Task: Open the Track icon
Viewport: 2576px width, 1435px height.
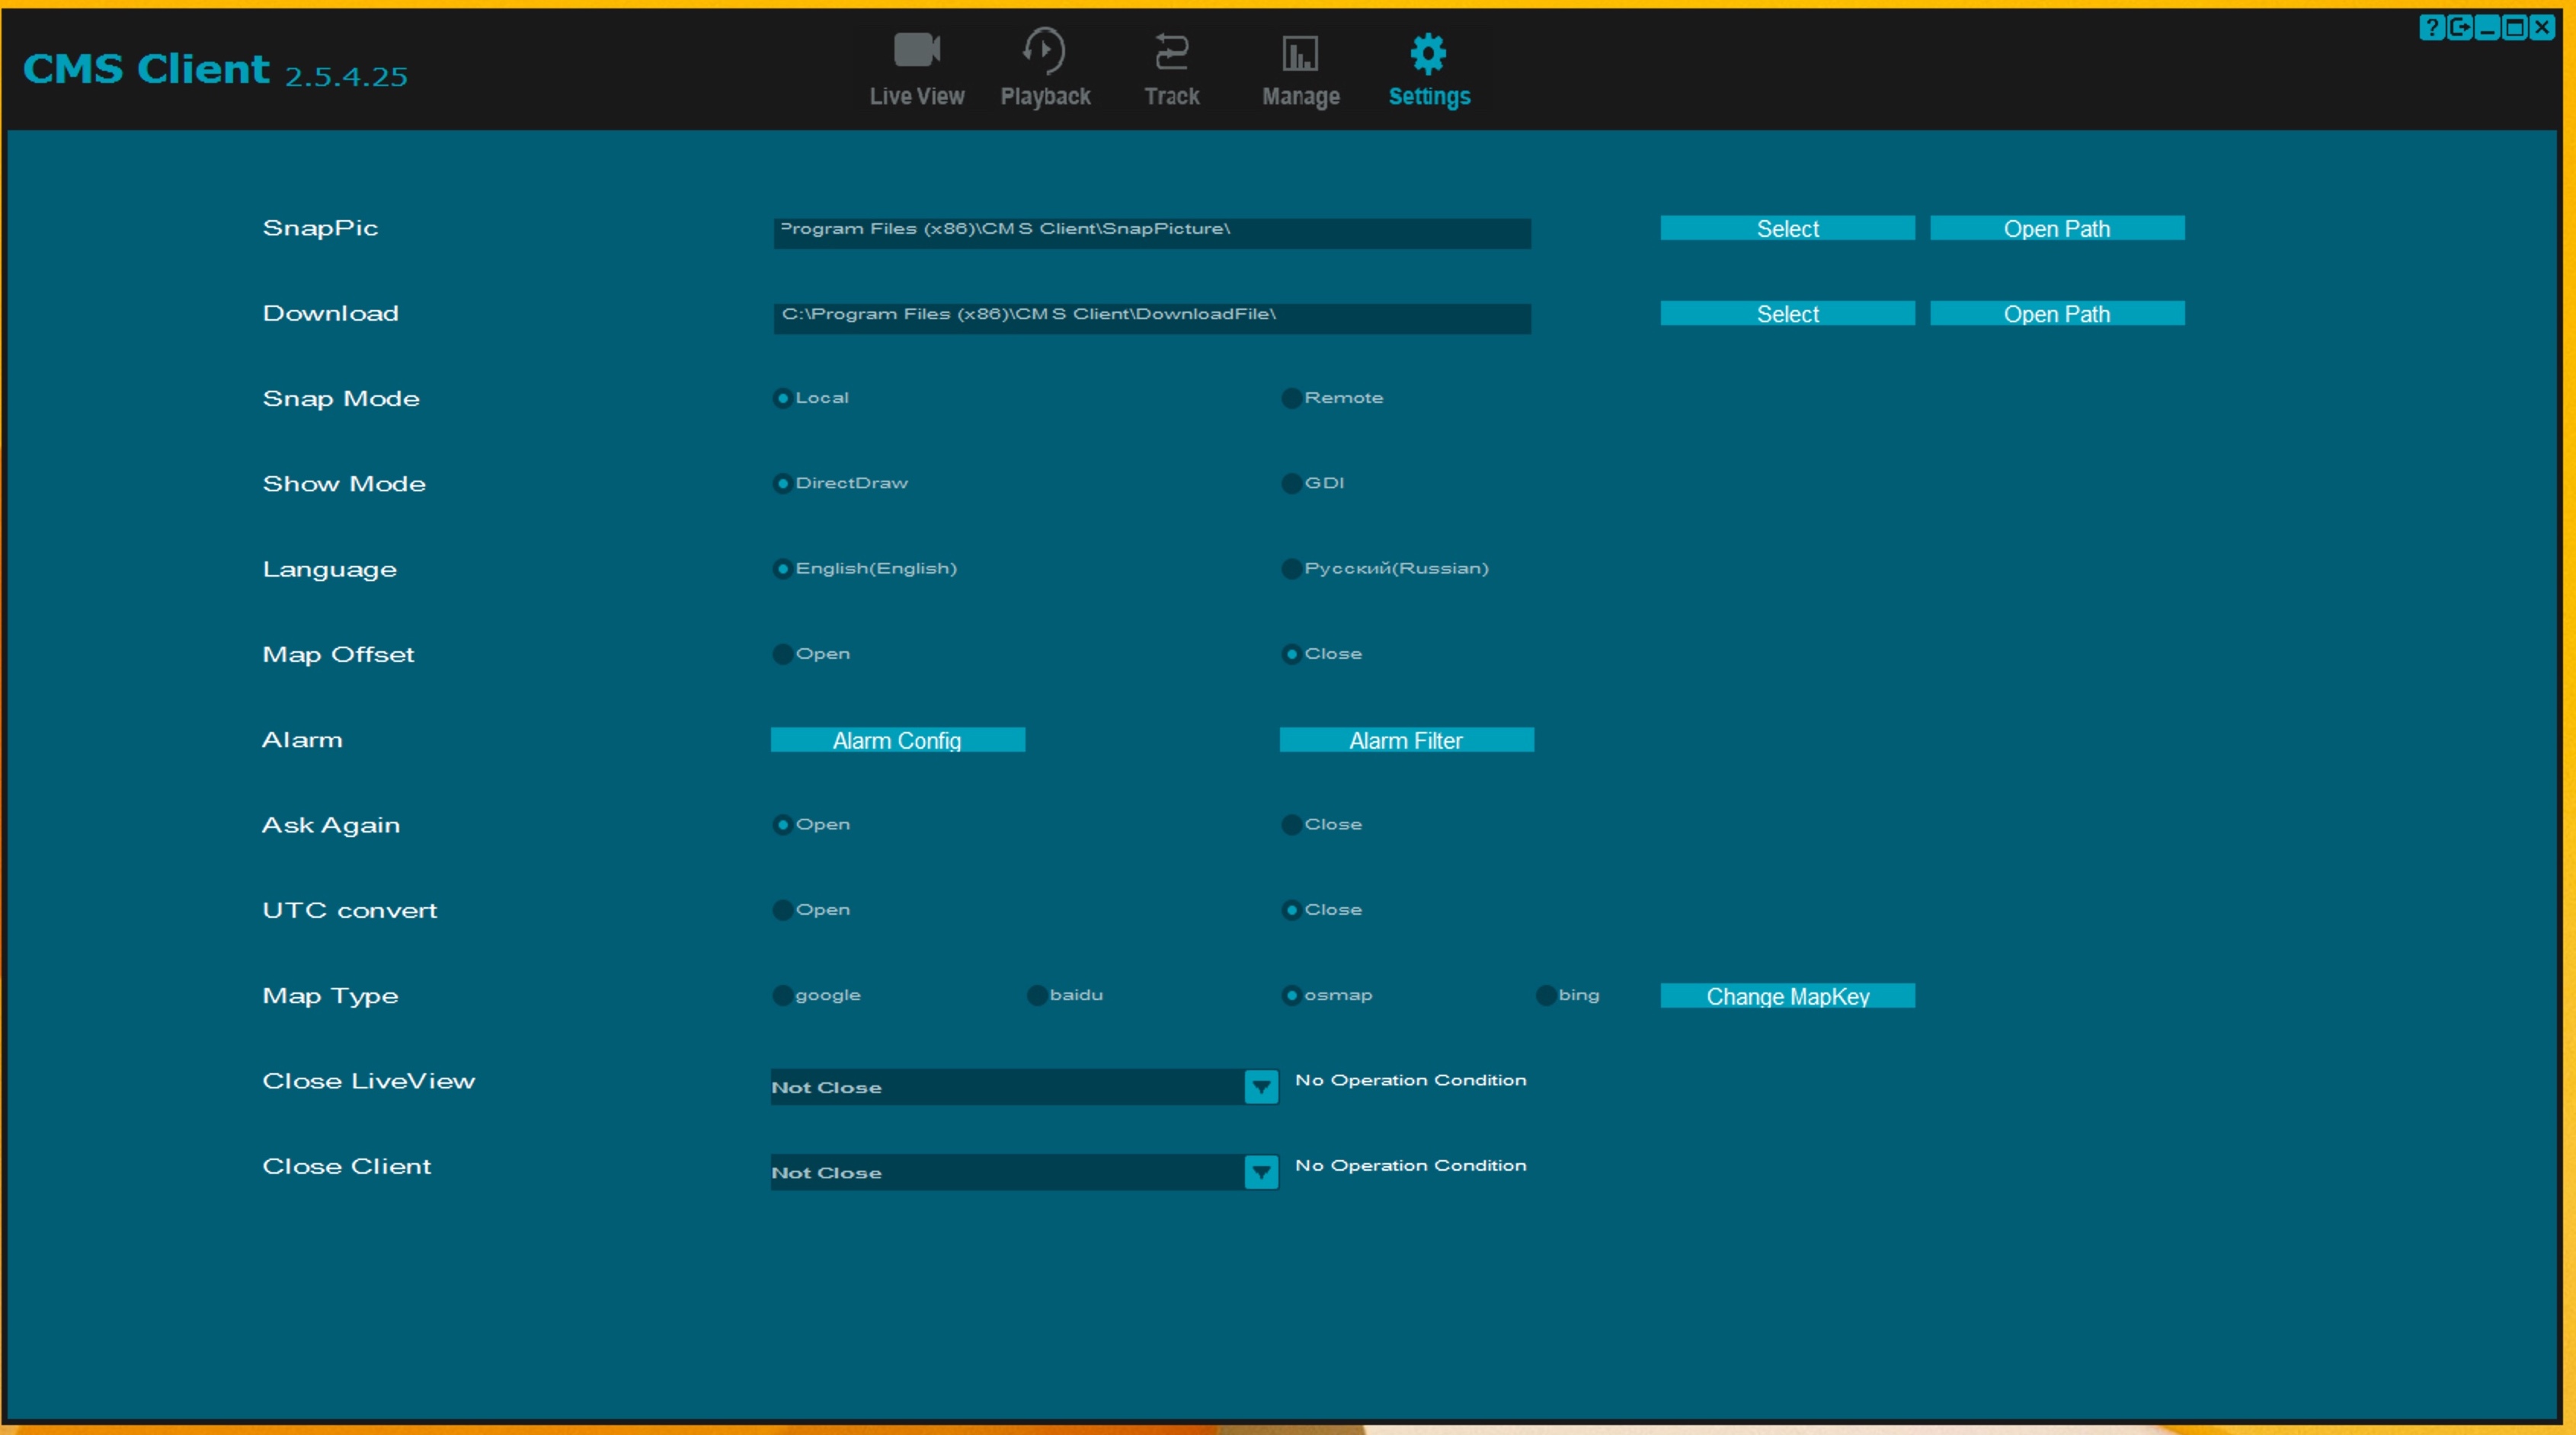Action: (x=1171, y=50)
